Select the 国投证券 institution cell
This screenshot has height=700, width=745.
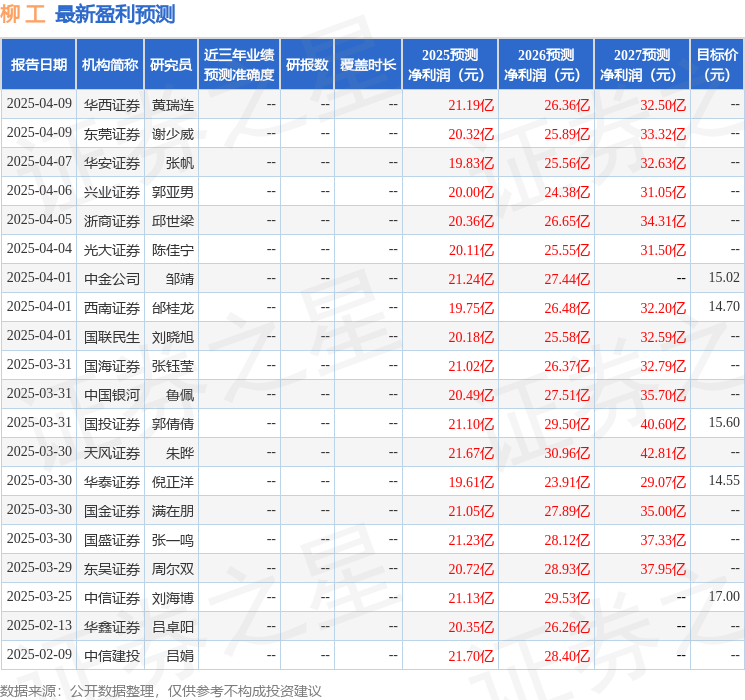[x=112, y=424]
